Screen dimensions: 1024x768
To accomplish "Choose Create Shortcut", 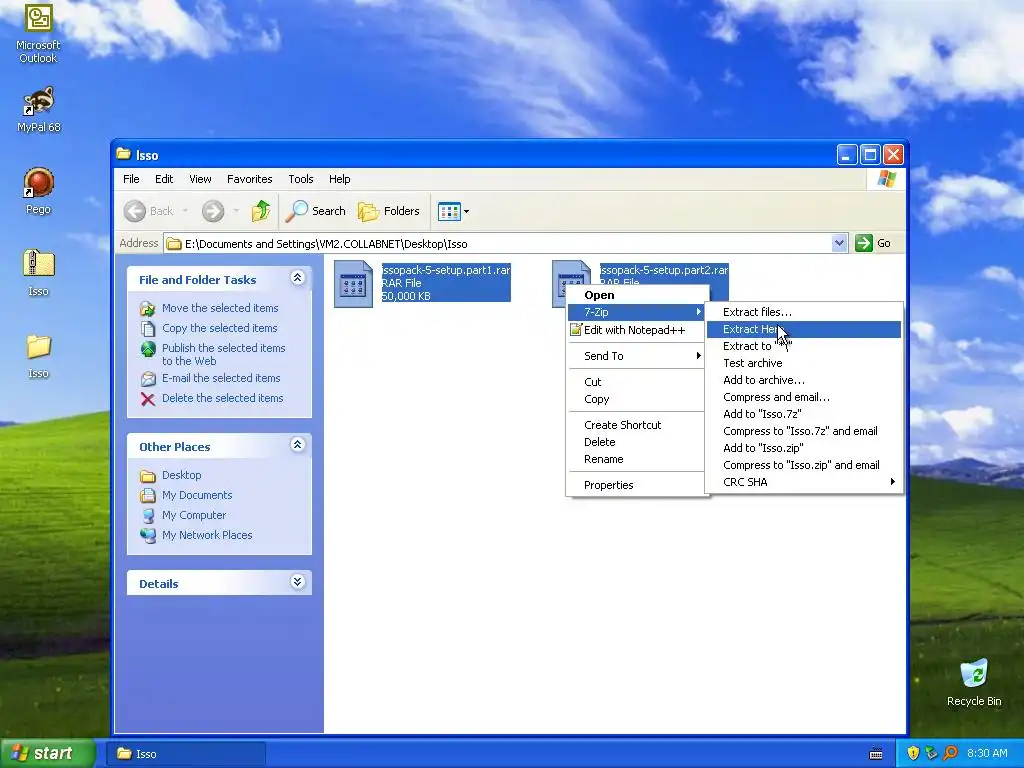I will pos(637,425).
